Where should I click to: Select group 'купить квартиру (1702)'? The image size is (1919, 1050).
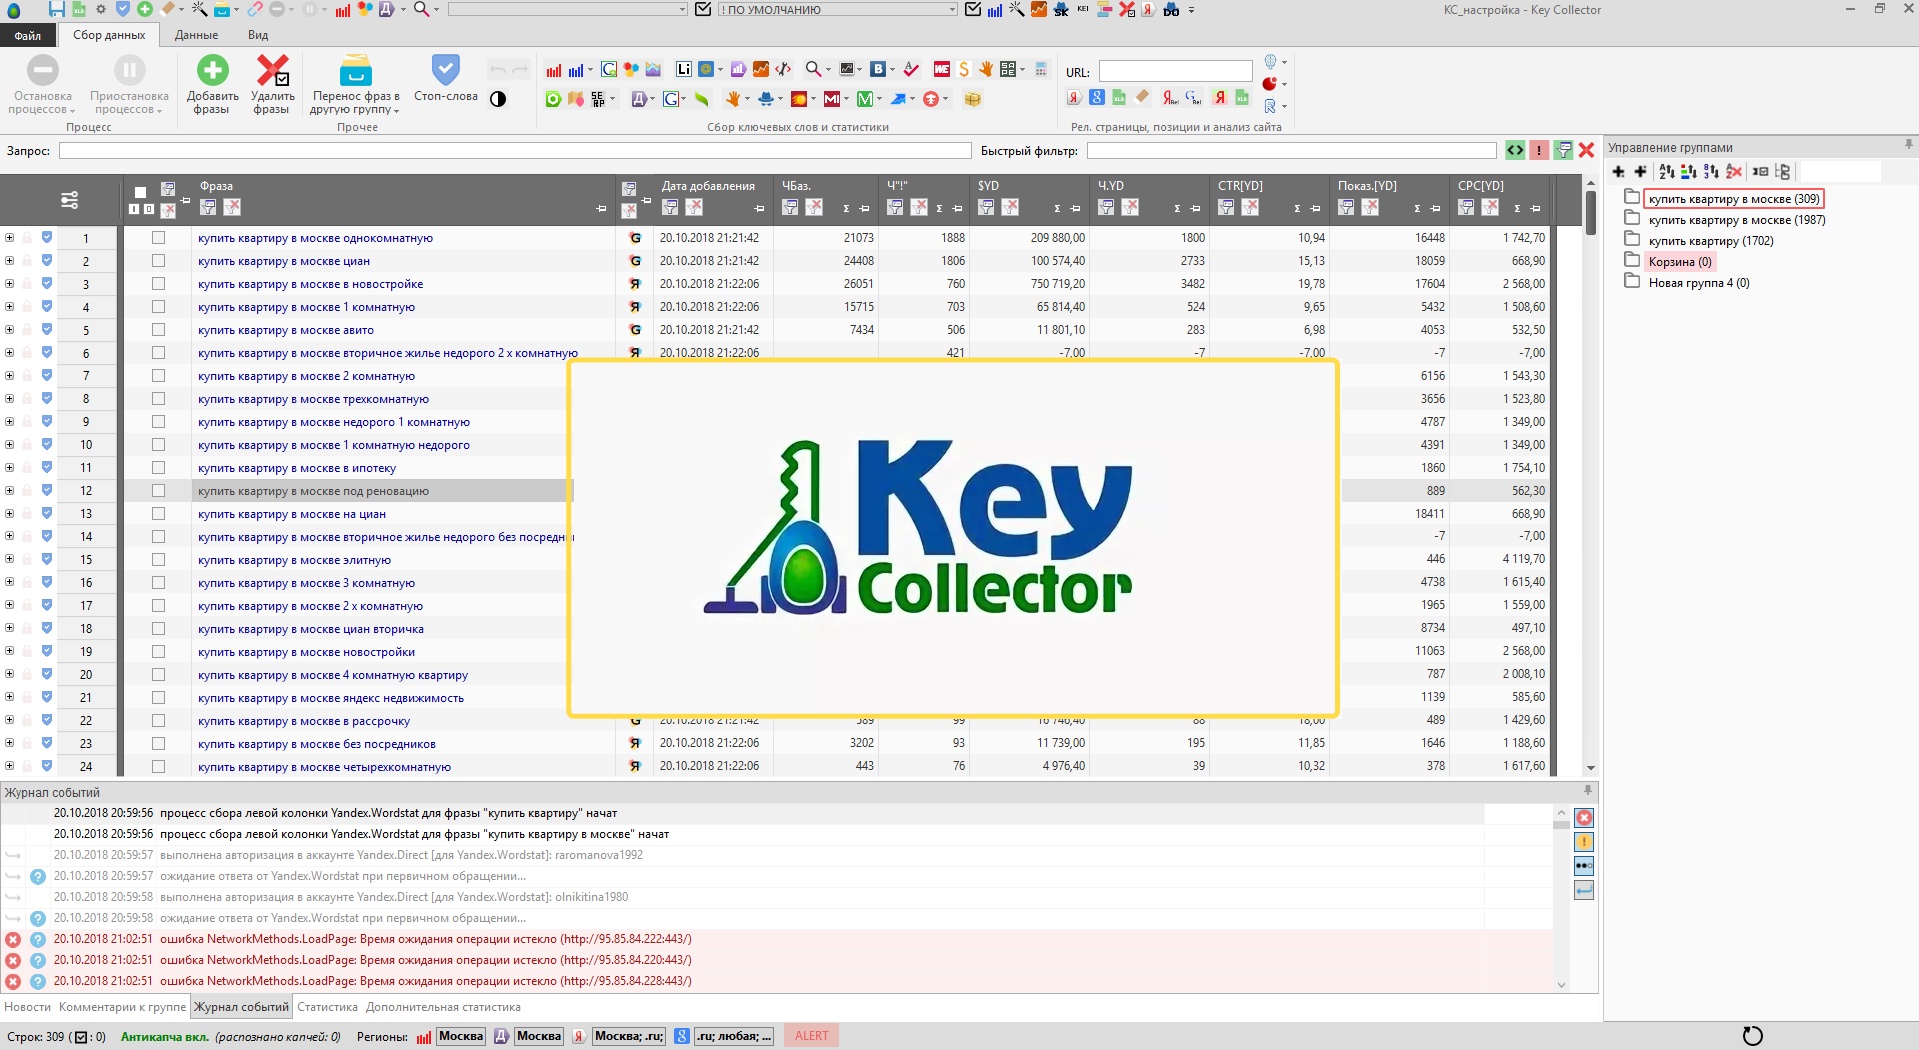pyautogui.click(x=1711, y=241)
